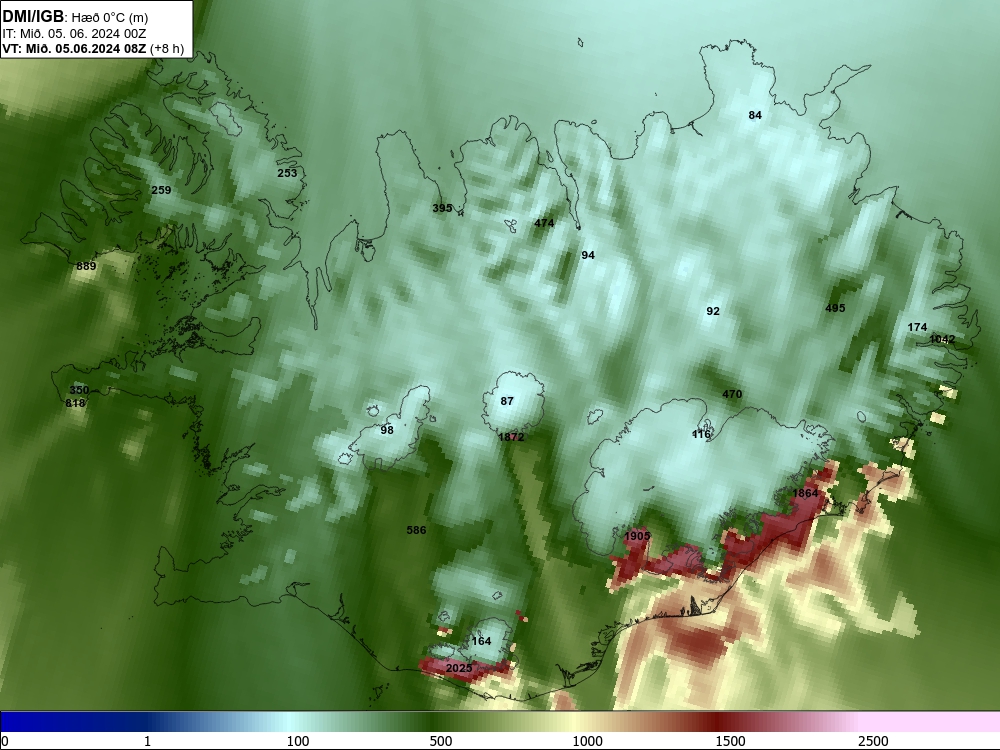Select the map value 1864
The width and height of the screenshot is (1000, 750).
click(x=805, y=493)
